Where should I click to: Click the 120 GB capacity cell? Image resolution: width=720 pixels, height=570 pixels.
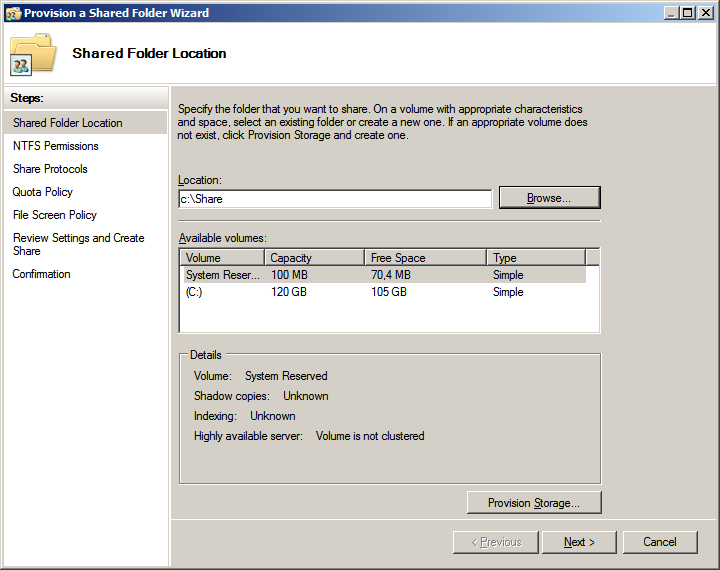[289, 292]
